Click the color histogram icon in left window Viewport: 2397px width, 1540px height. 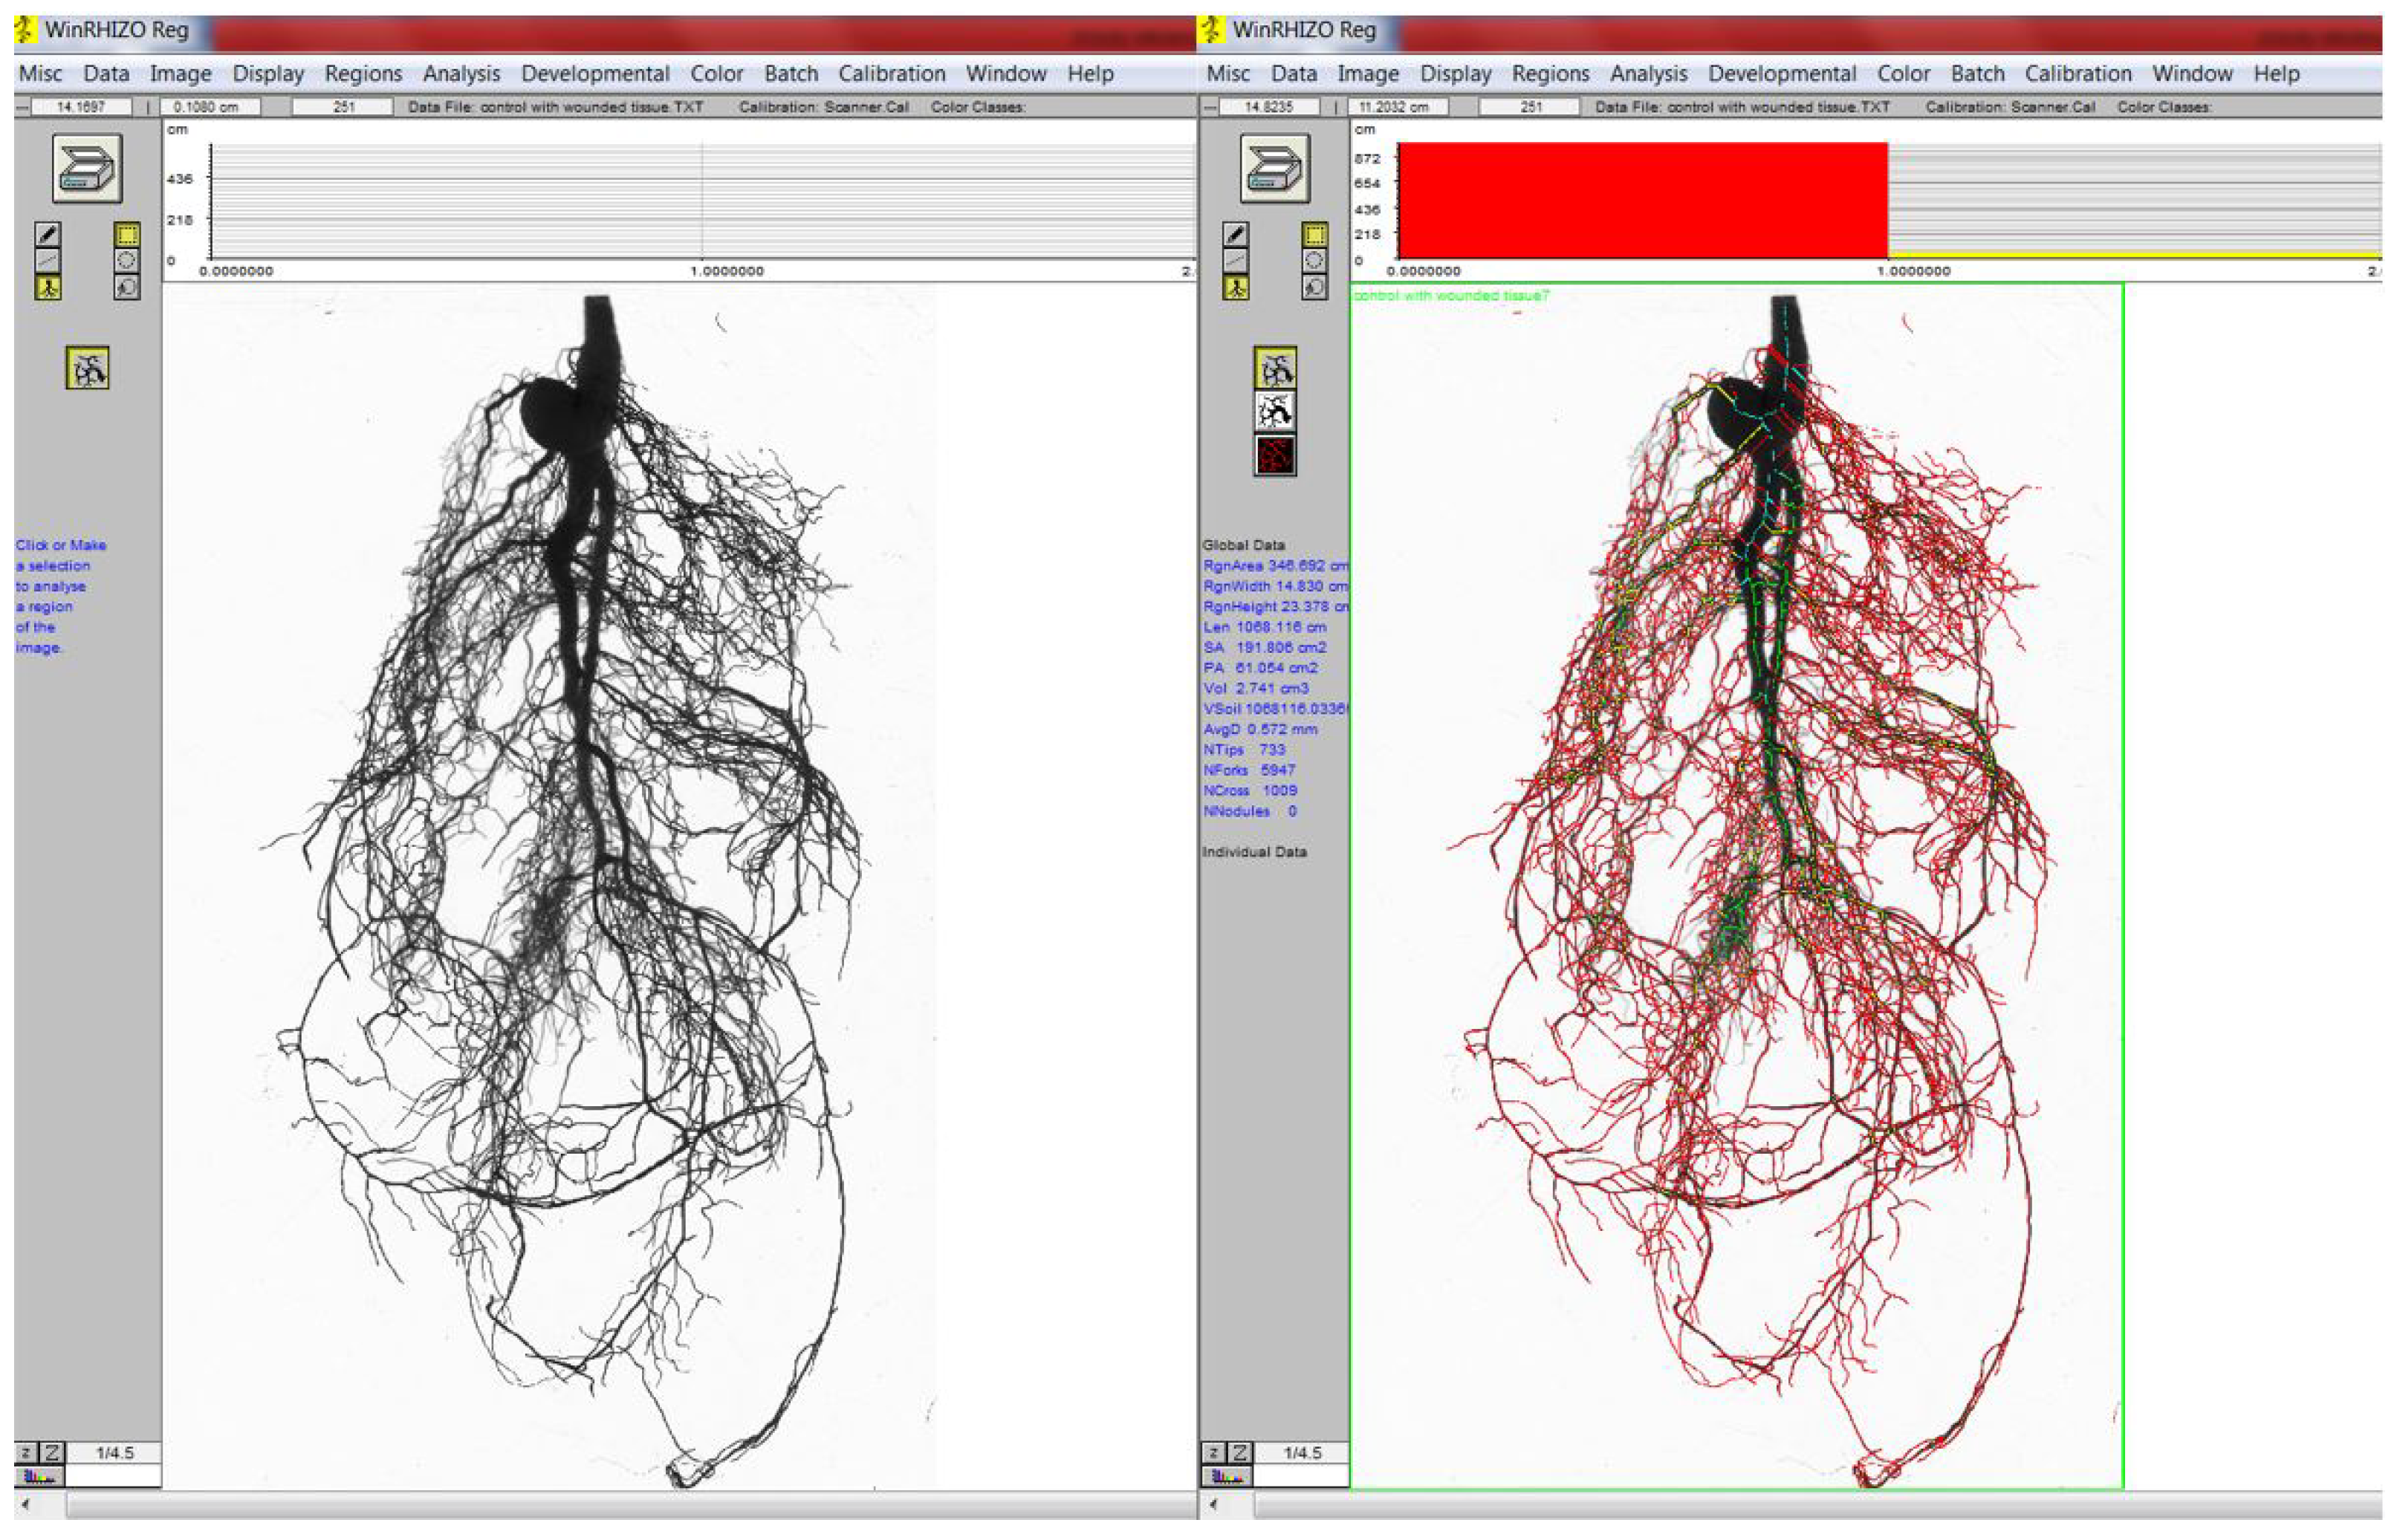pos(38,1476)
